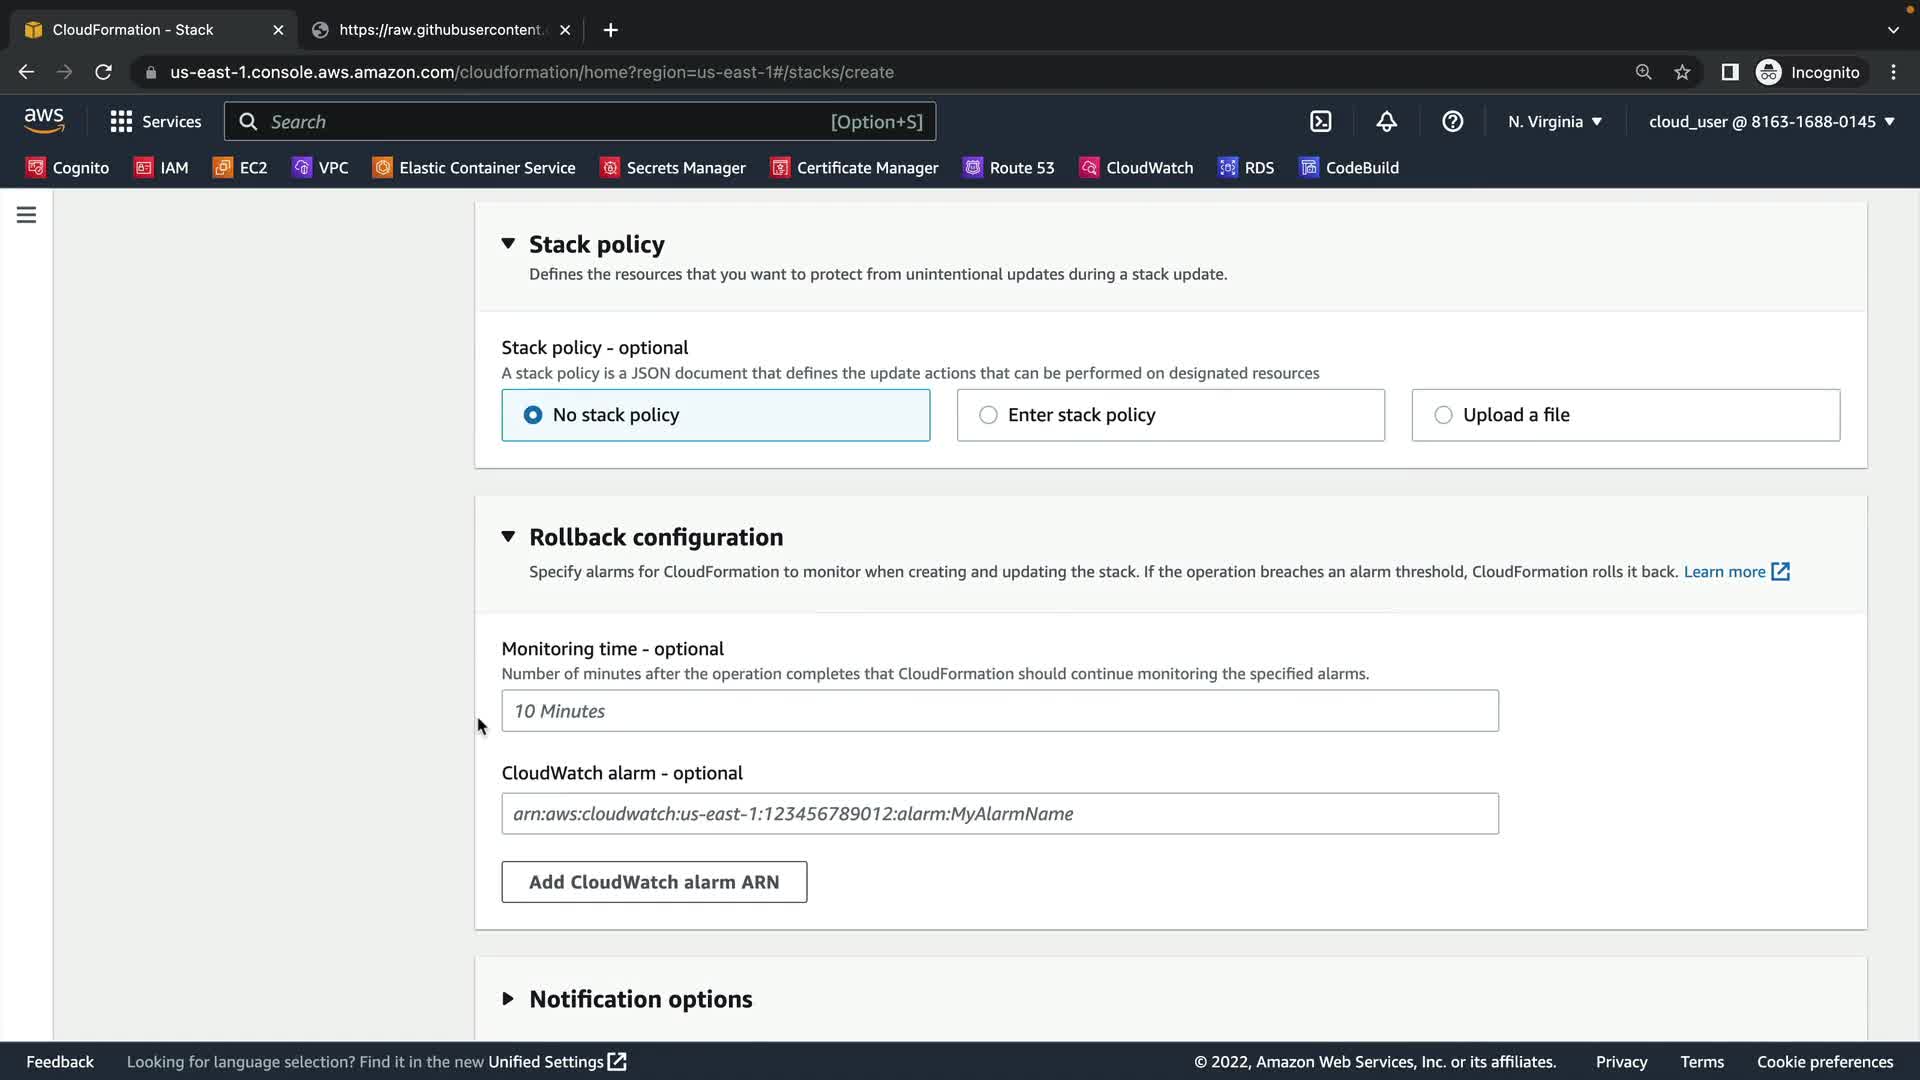Open the notifications bell icon
This screenshot has width=1920, height=1080.
[x=1386, y=122]
